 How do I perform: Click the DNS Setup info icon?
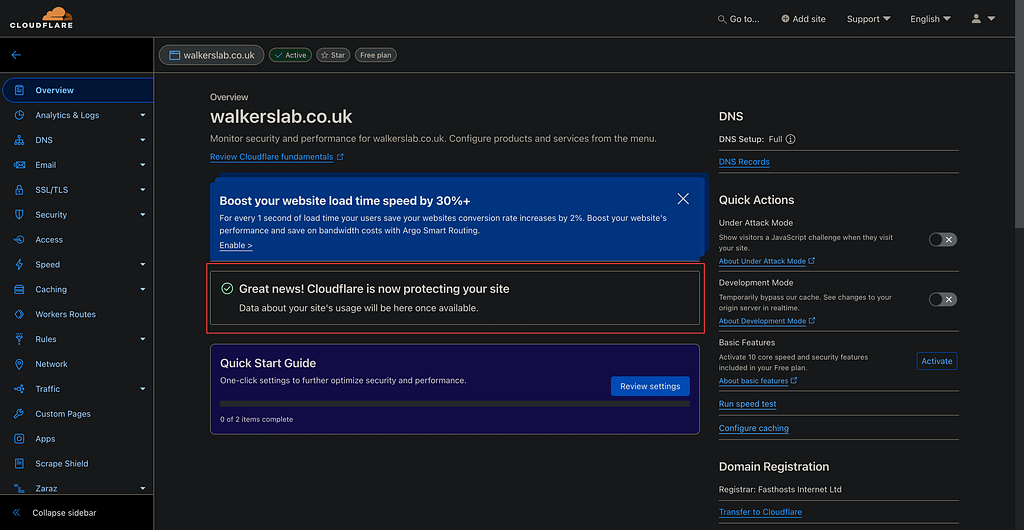791,140
